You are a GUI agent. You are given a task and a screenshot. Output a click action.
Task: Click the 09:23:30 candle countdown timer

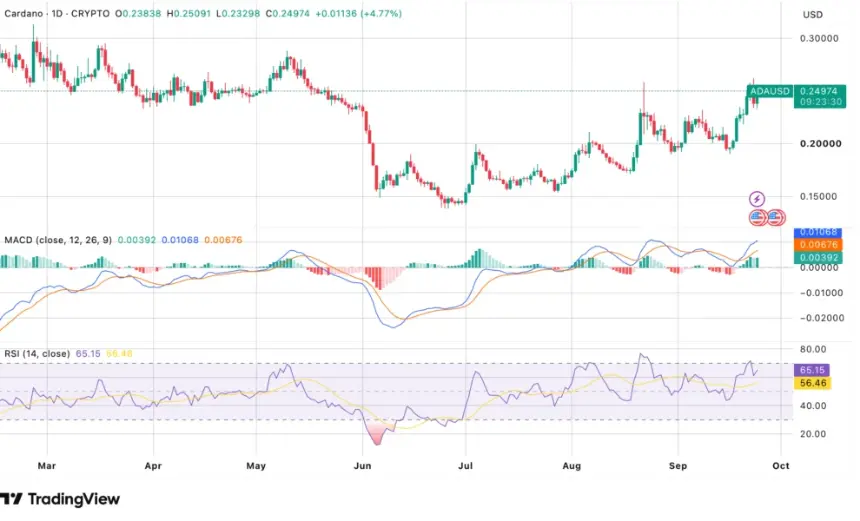[x=820, y=102]
